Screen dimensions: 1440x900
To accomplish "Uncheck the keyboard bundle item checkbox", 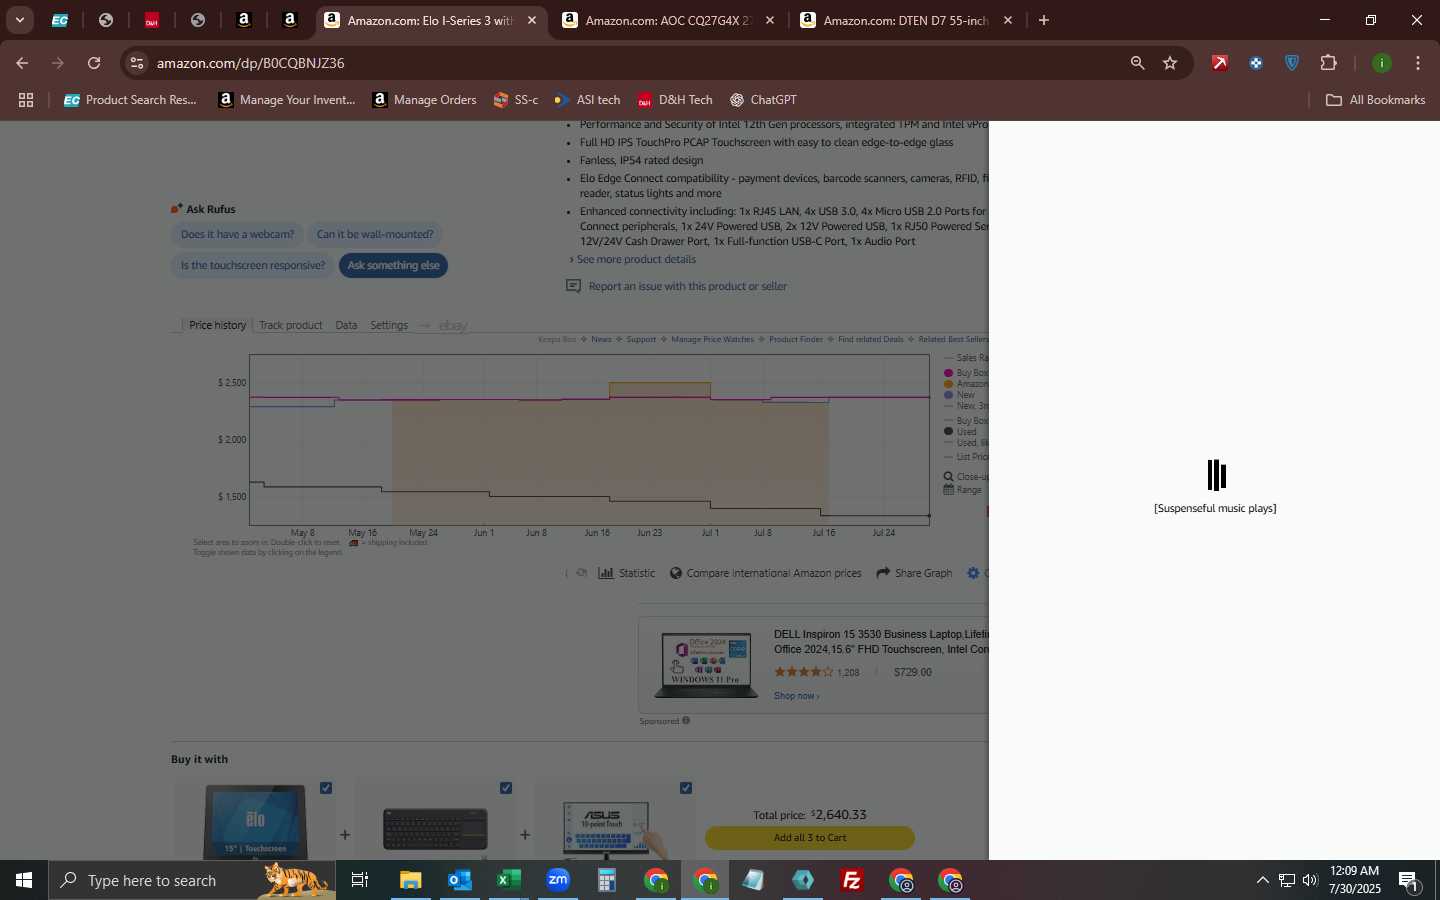I will pyautogui.click(x=506, y=788).
